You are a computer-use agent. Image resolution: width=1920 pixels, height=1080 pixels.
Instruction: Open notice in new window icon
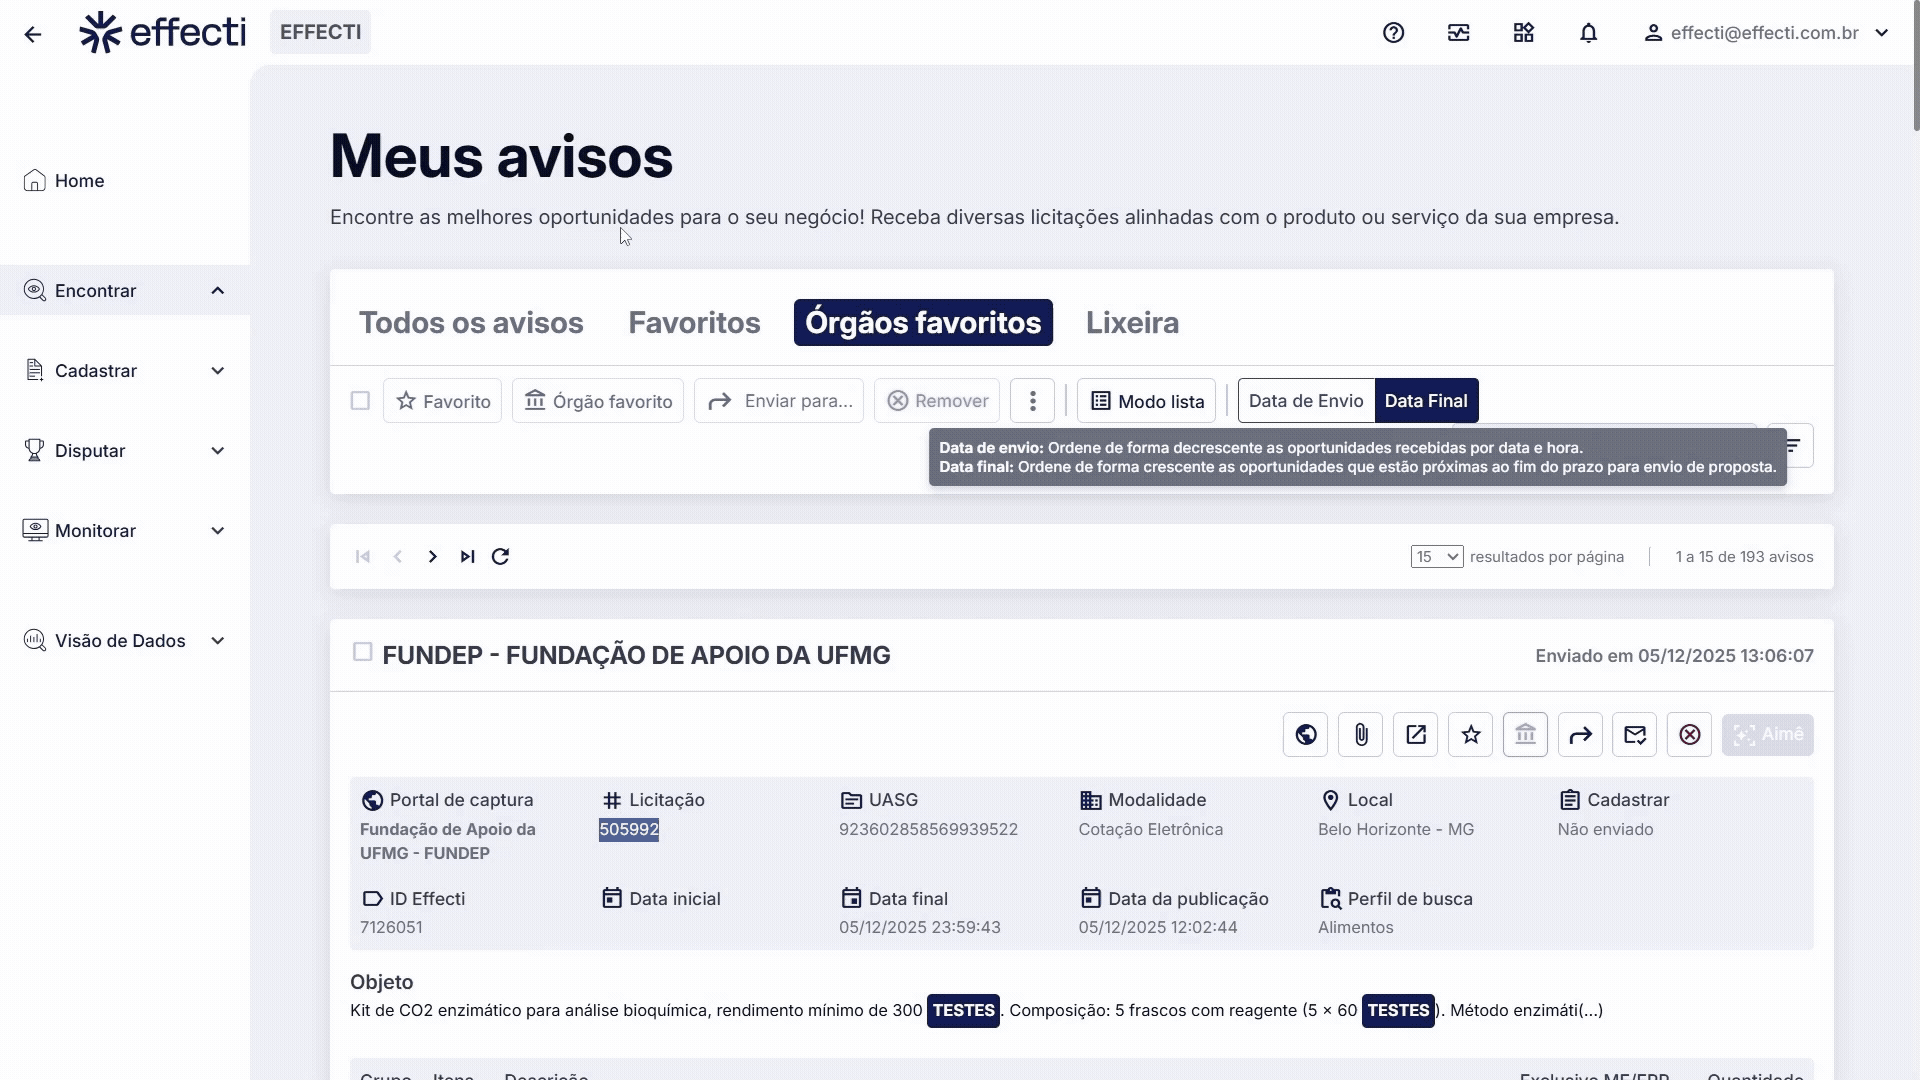tap(1415, 735)
